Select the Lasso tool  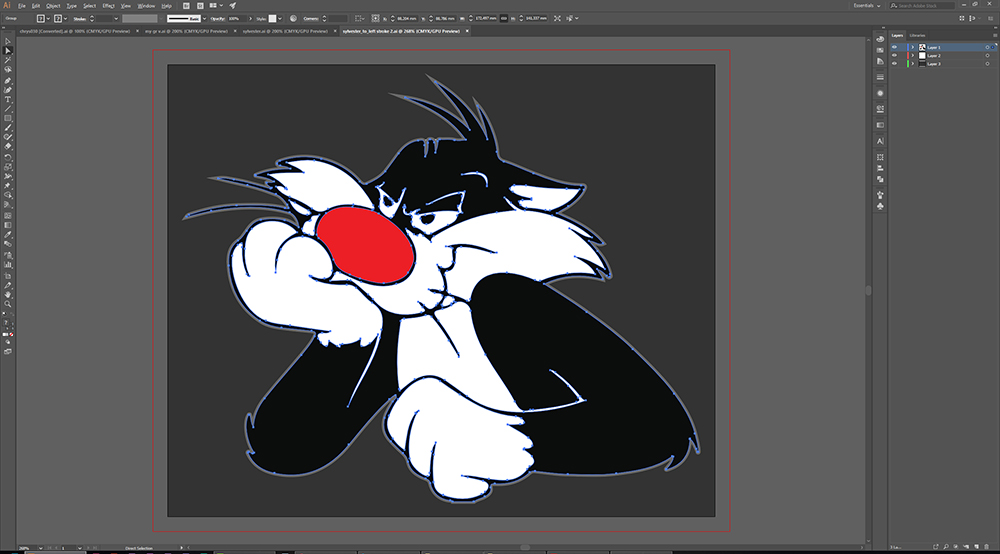point(8,69)
